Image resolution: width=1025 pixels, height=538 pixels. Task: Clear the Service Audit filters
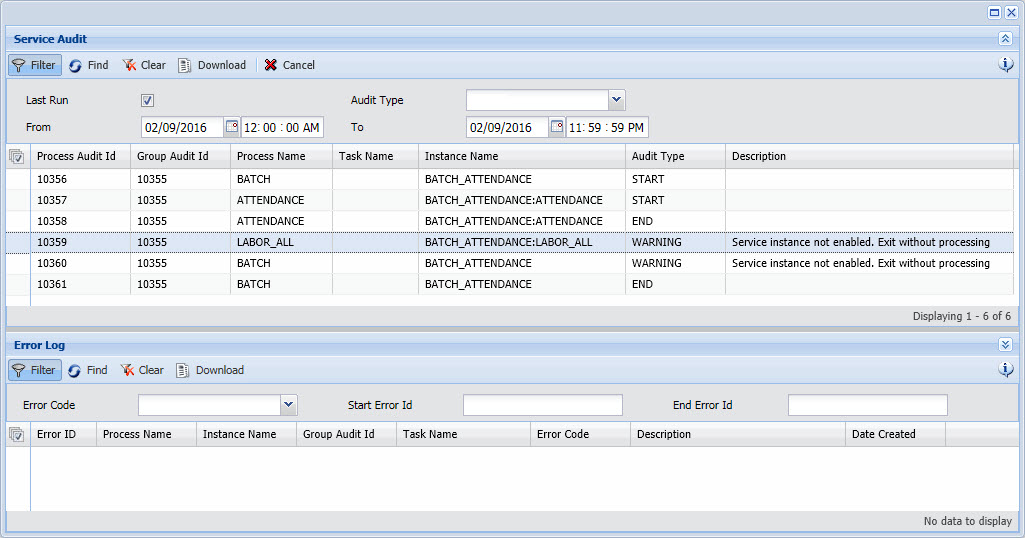pyautogui.click(x=144, y=65)
